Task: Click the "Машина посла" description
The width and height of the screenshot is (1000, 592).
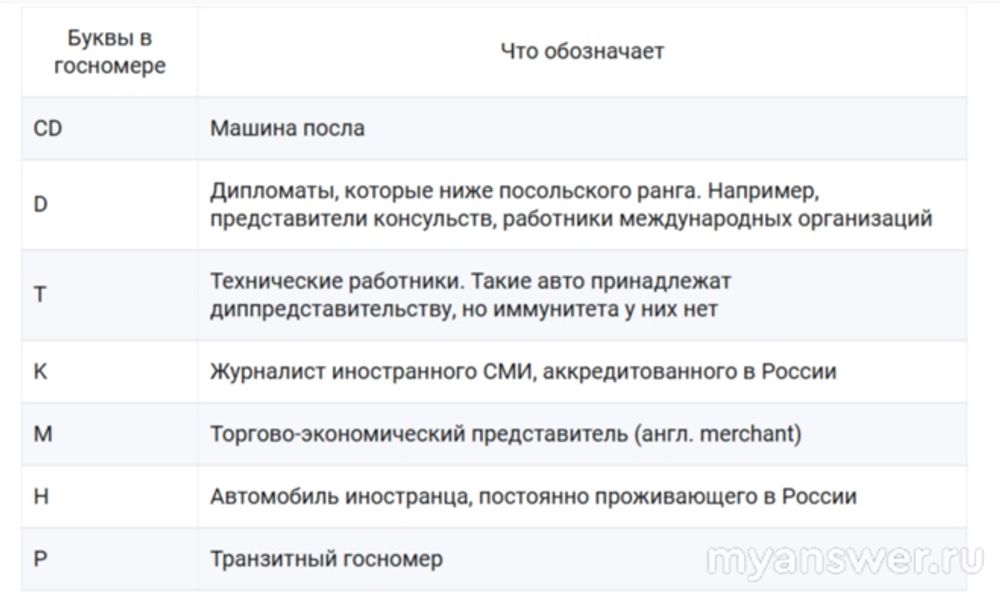Action: pos(287,128)
